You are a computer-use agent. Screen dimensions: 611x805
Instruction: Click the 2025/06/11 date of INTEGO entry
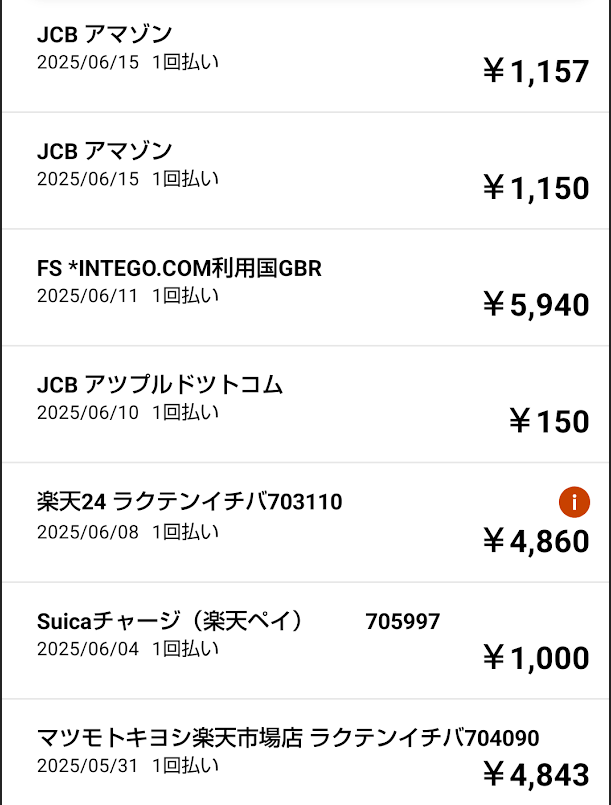(x=88, y=296)
